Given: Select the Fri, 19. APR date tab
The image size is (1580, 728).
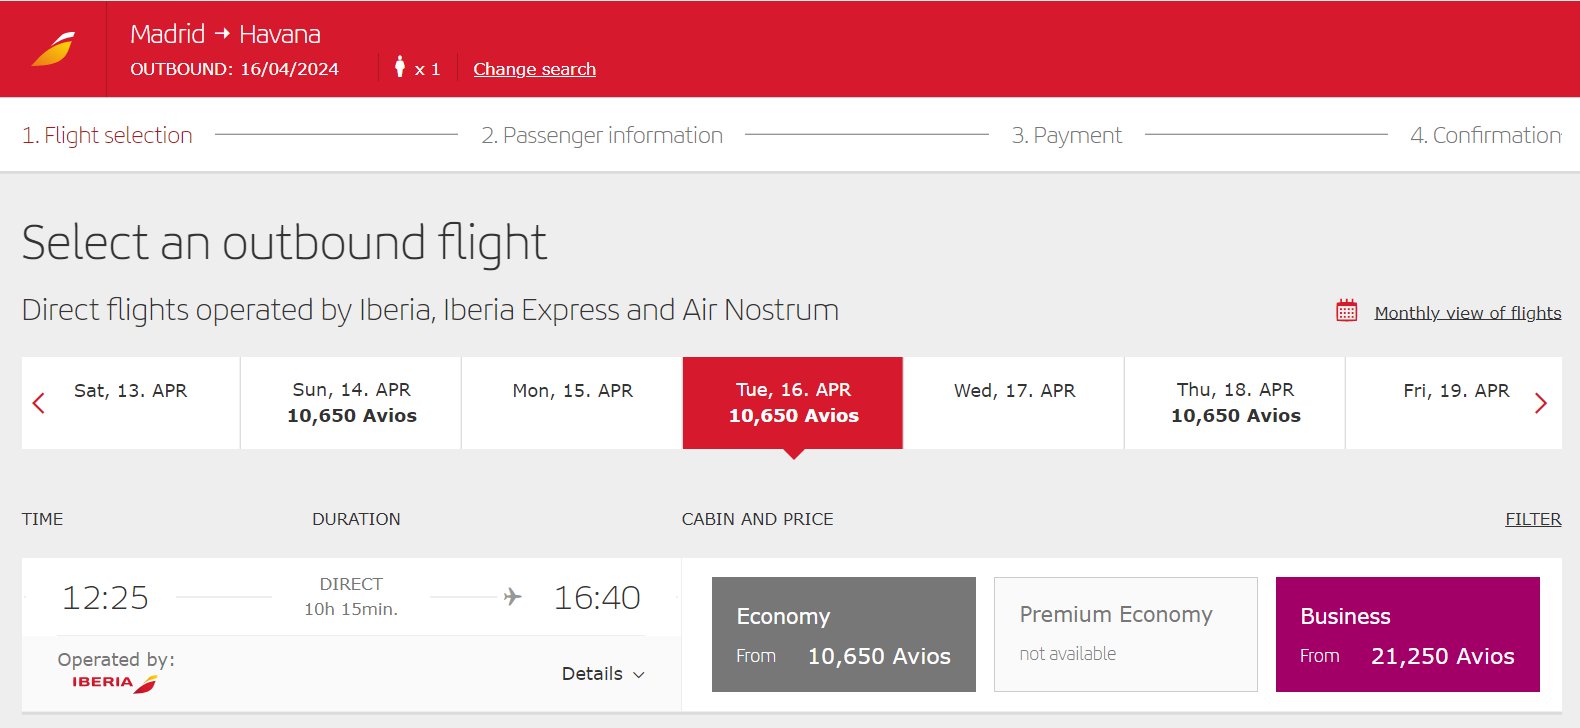Looking at the screenshot, I should coord(1454,403).
